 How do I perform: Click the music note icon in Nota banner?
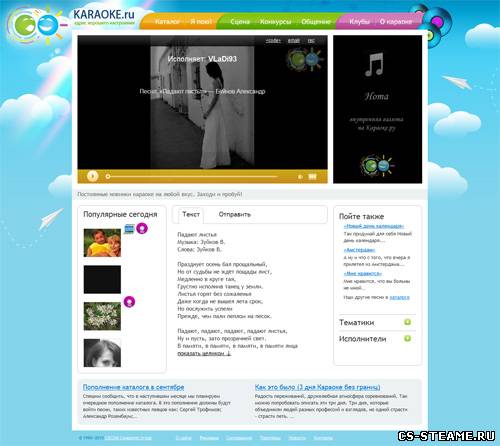point(374,64)
